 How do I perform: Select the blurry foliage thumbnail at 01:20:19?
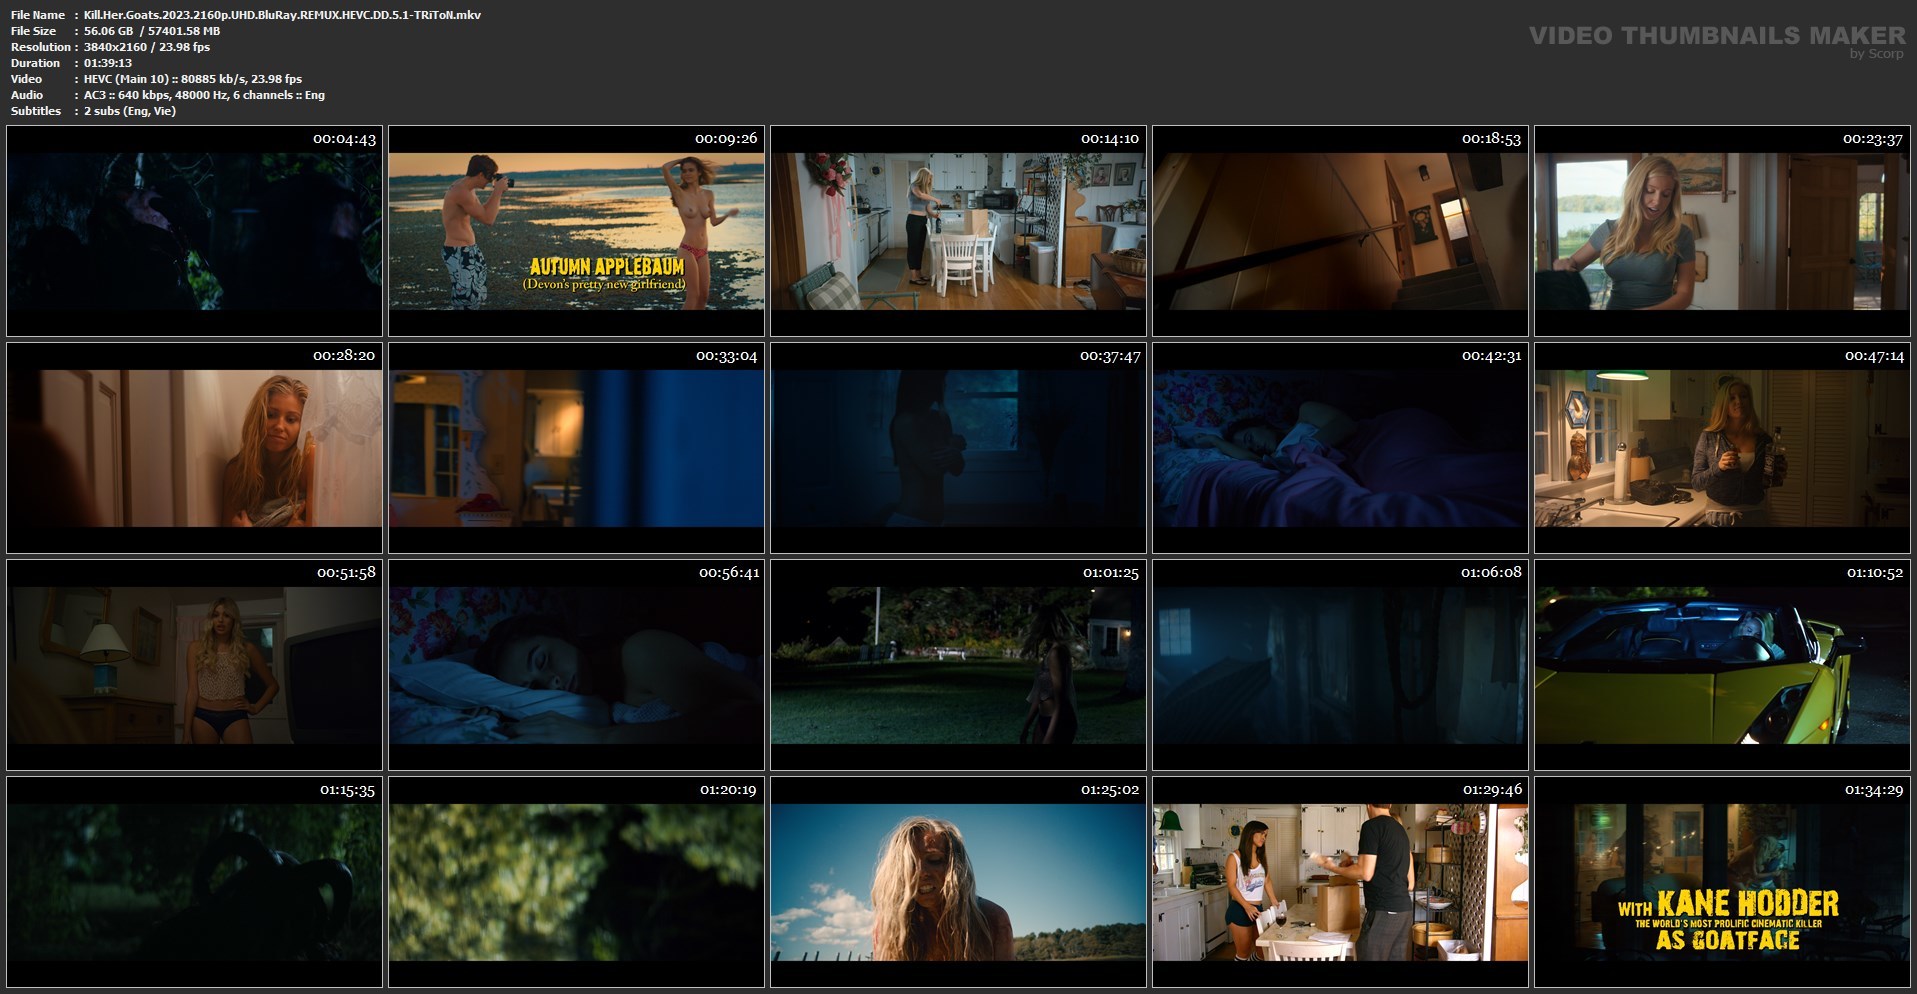576,882
